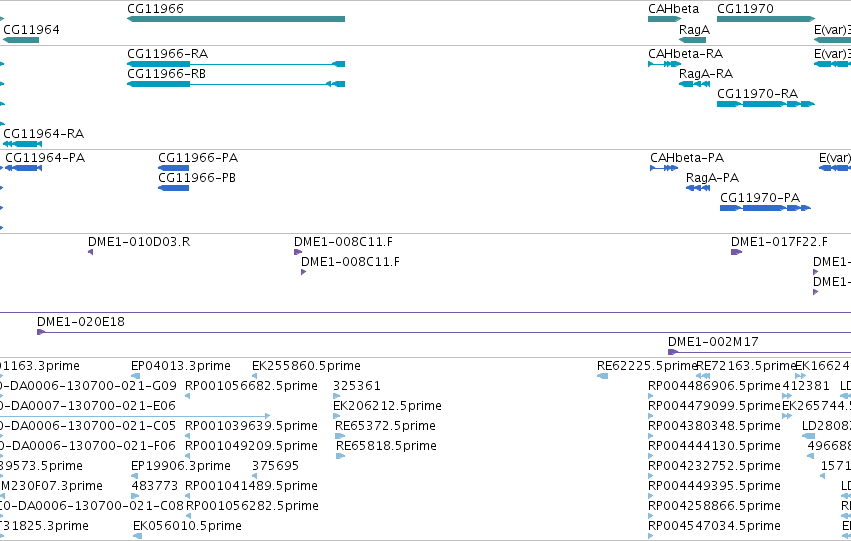Click the CG11966-PB protein bar
851x541 pixels.
pos(174,188)
